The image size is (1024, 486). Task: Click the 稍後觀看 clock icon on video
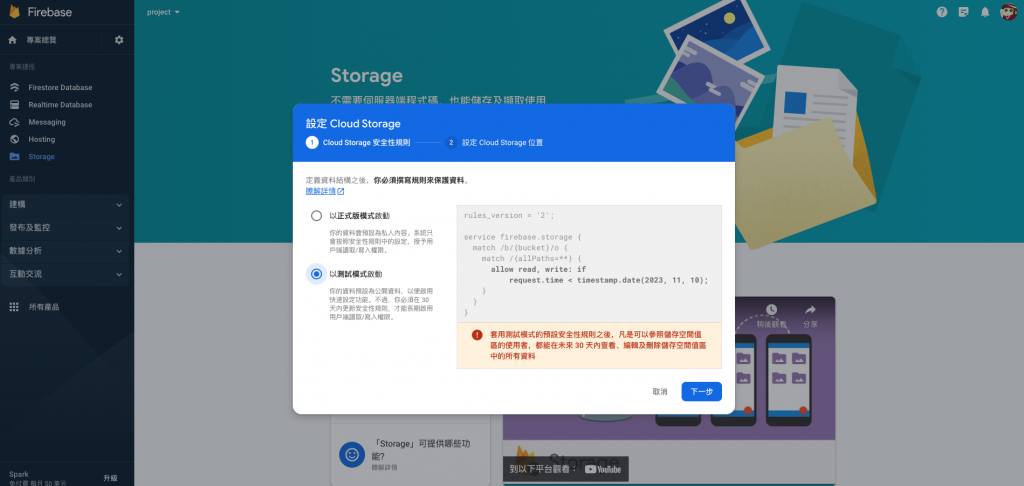[771, 310]
